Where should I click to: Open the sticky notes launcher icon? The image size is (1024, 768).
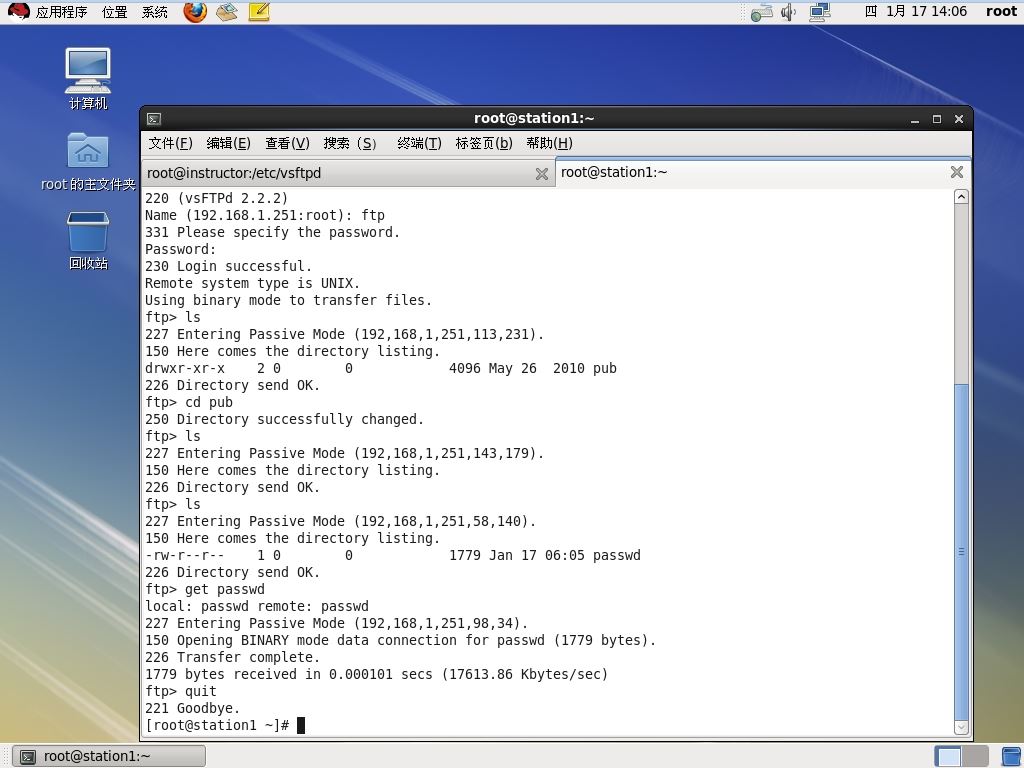point(259,12)
